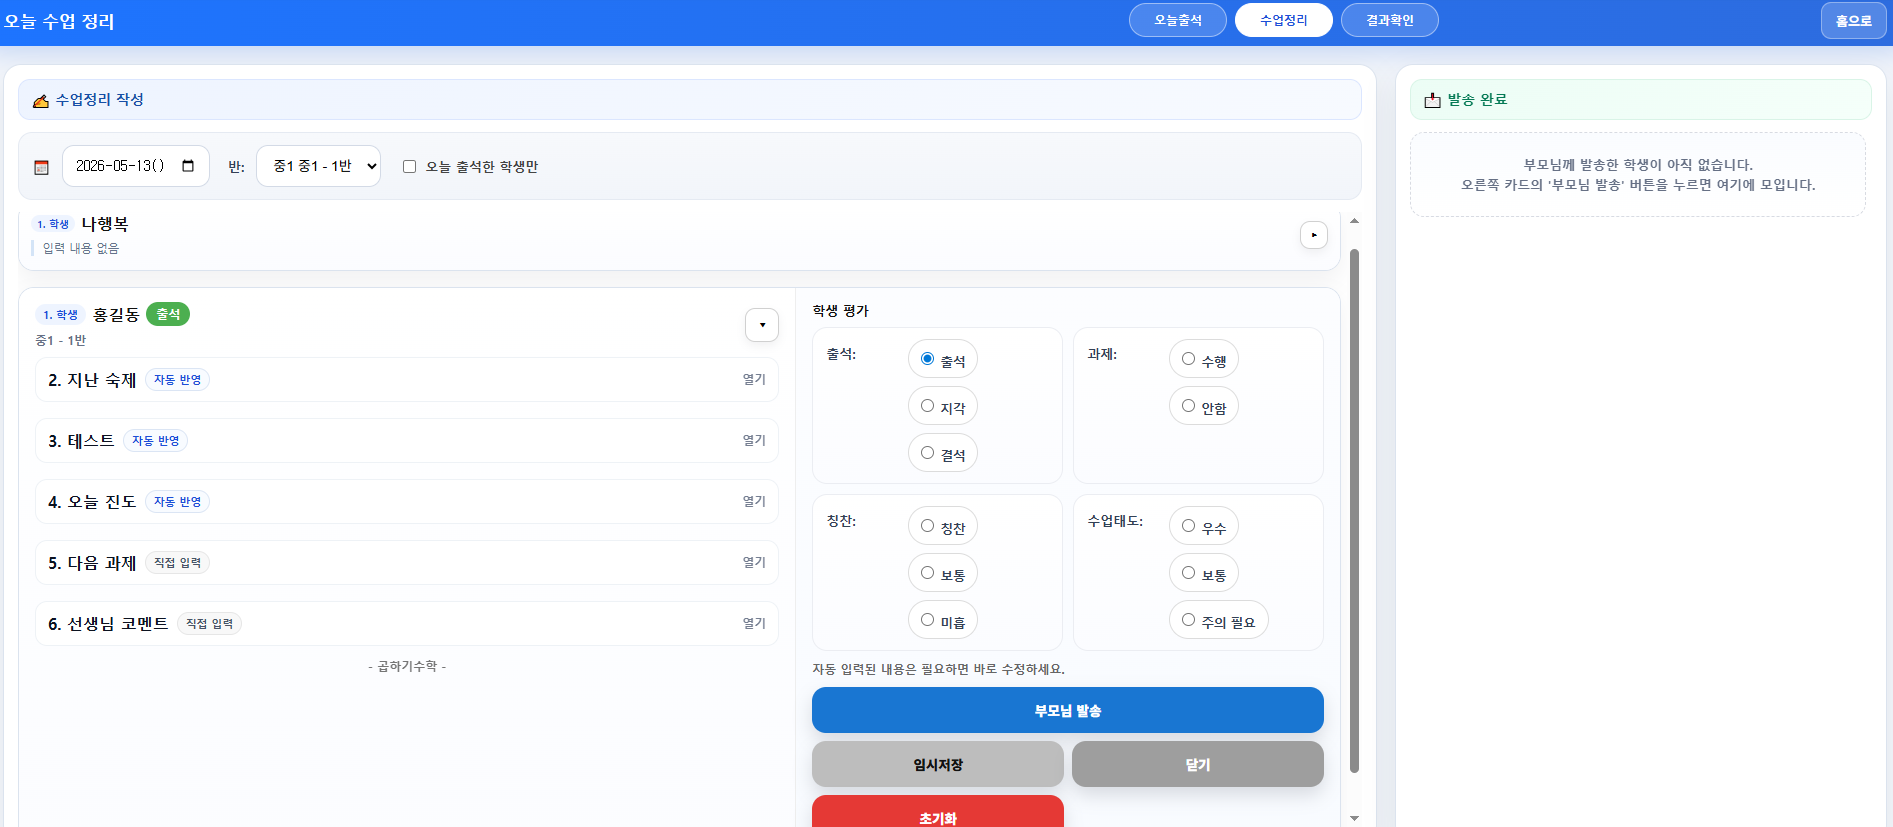Viewport: 1893px width, 827px height.
Task: Switch to 결과확인 tab
Action: pos(1390,20)
